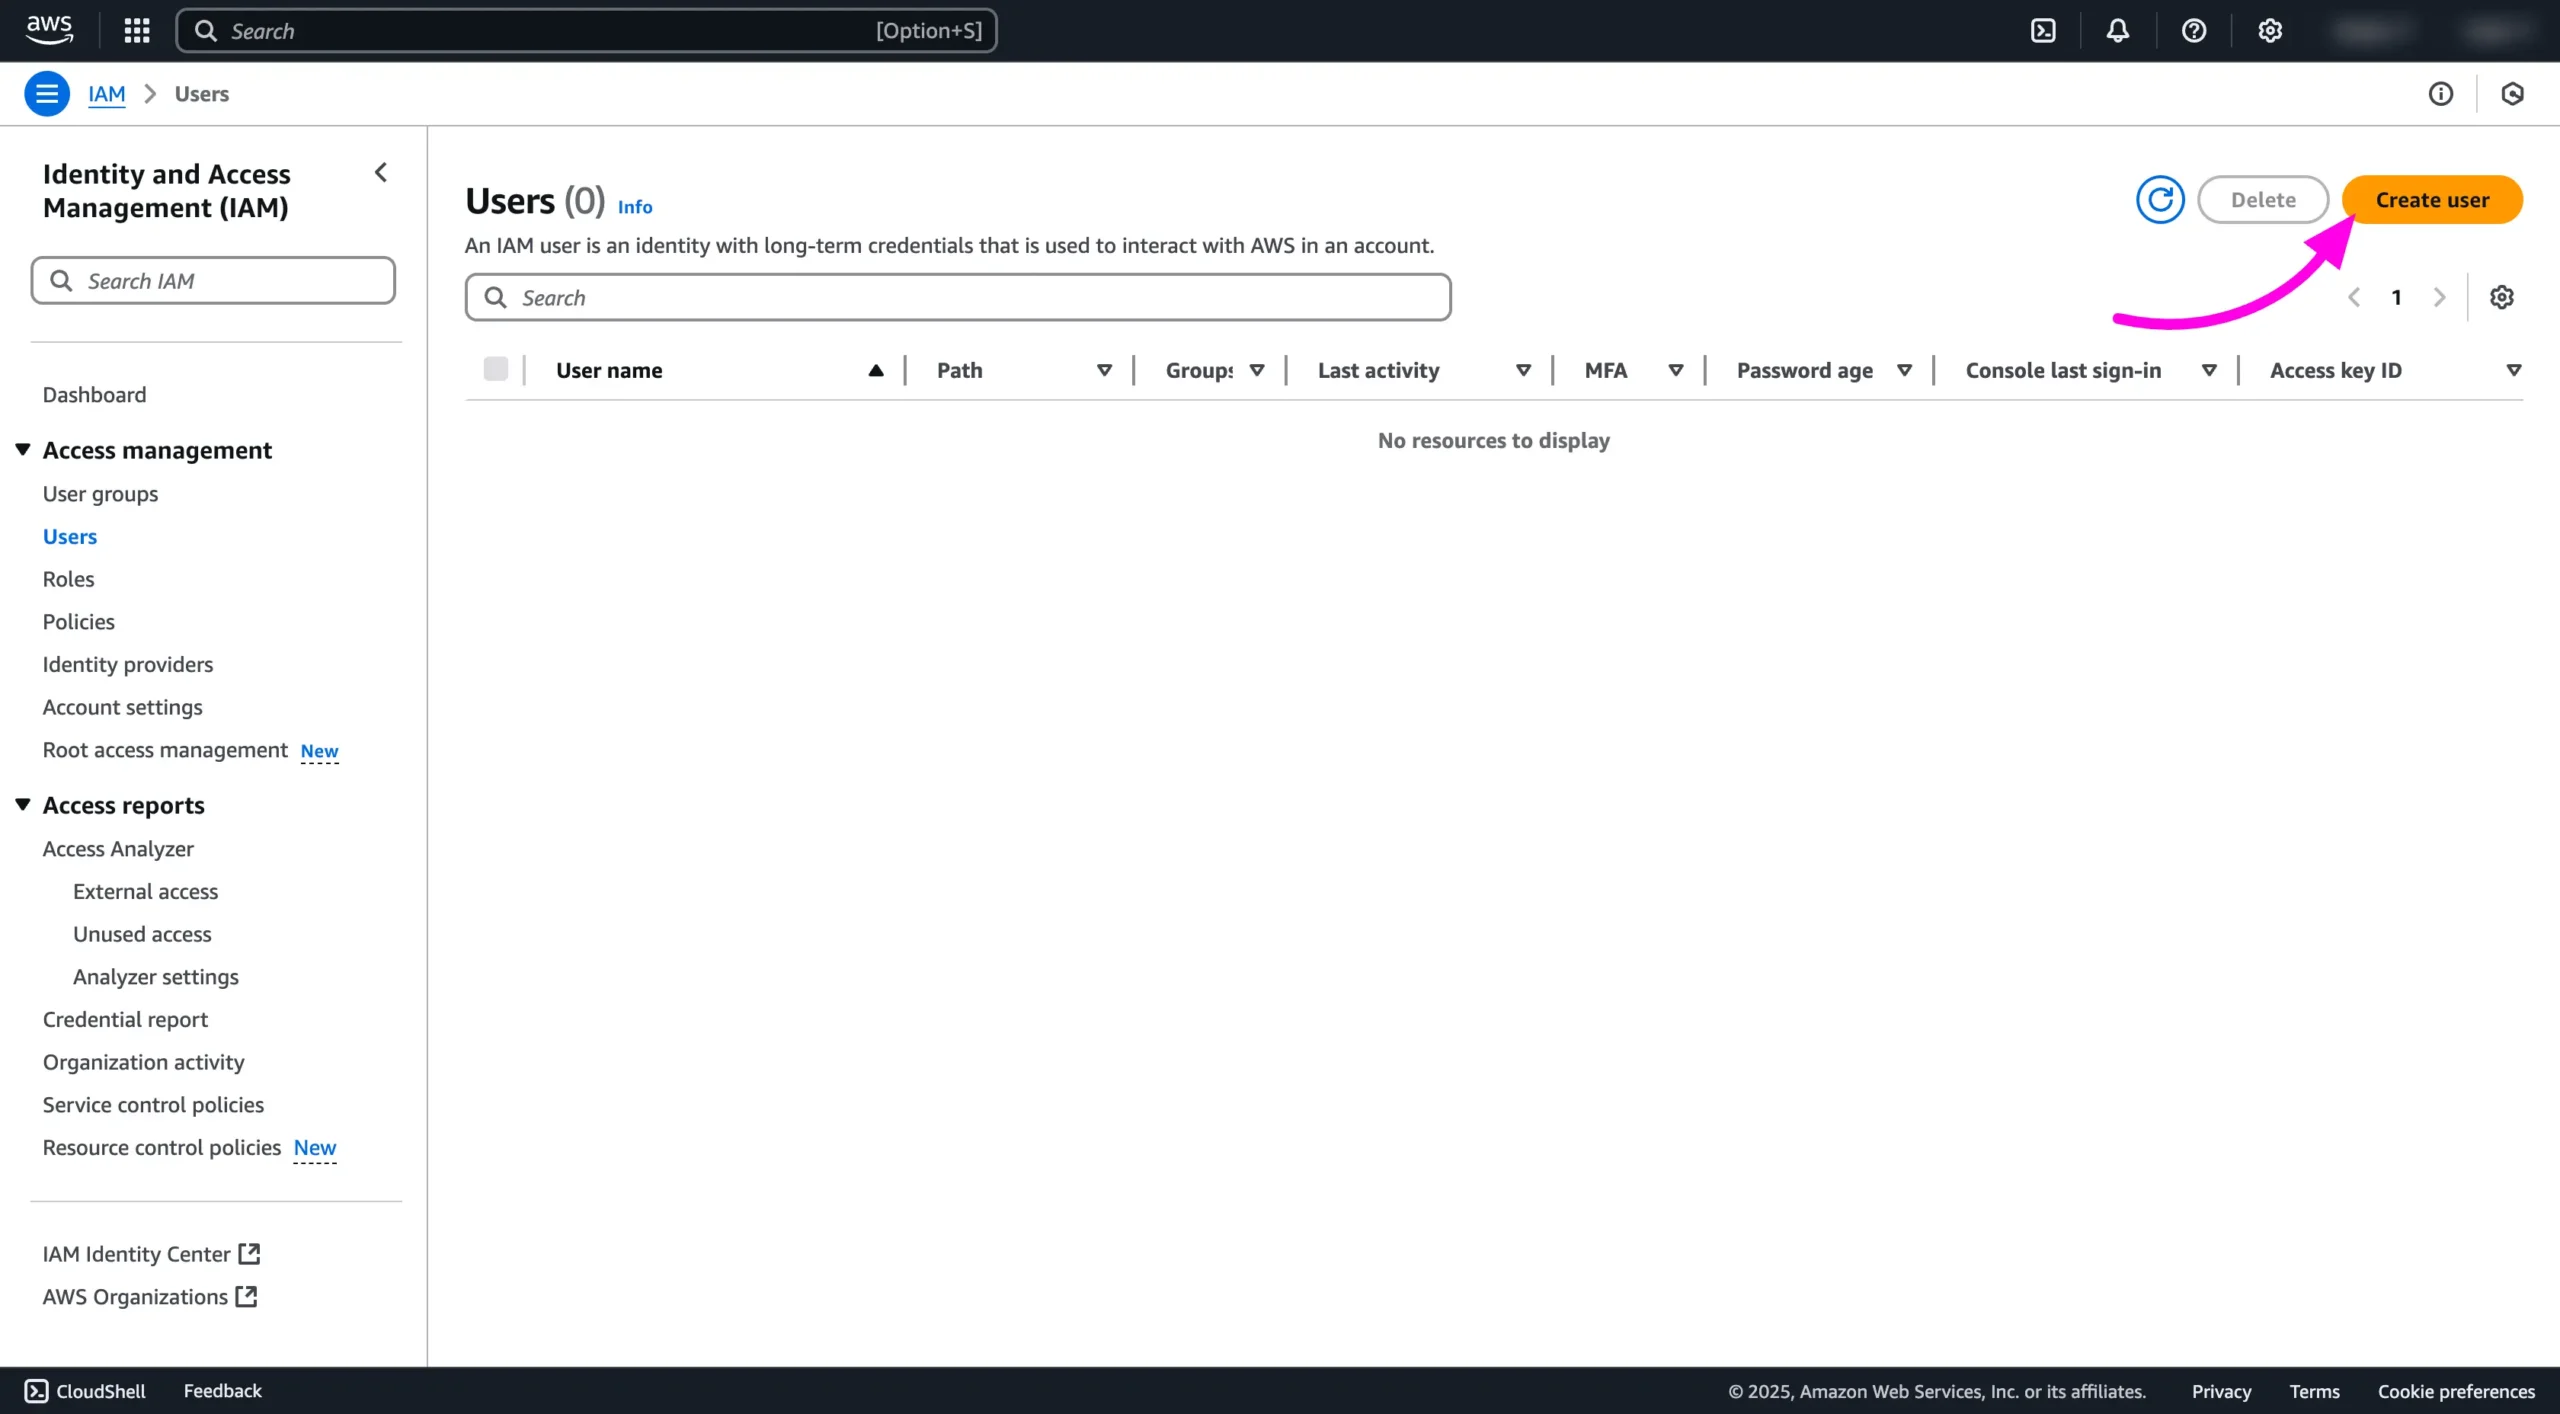This screenshot has height=1414, width=2560.
Task: Open Dashboard in the sidebar
Action: pyautogui.click(x=94, y=395)
